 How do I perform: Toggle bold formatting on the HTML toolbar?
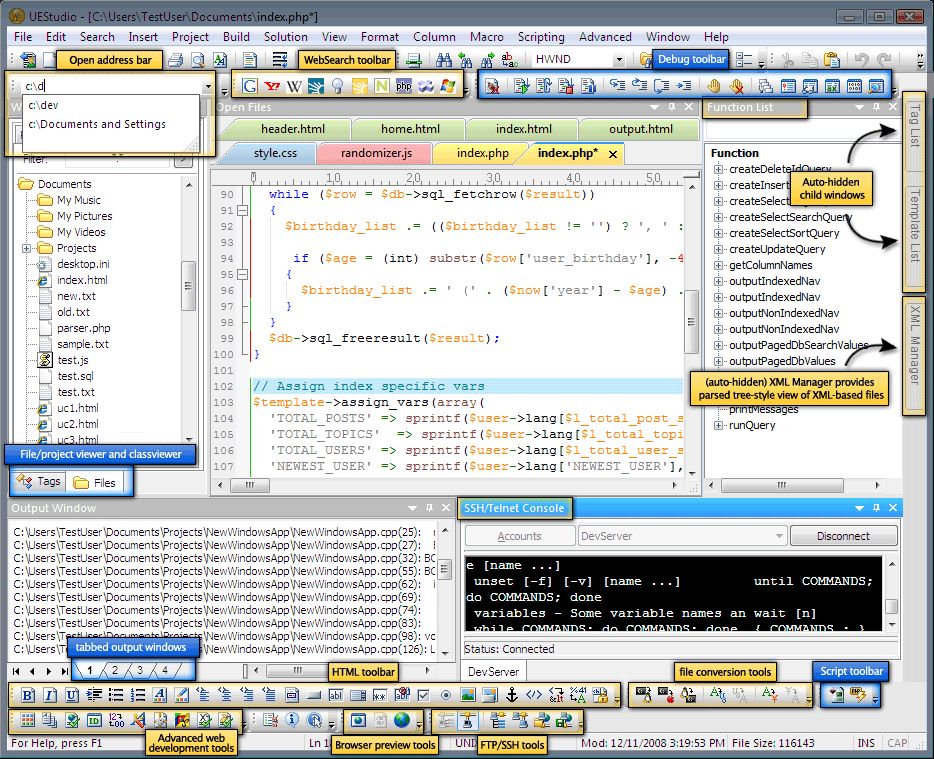[x=26, y=694]
